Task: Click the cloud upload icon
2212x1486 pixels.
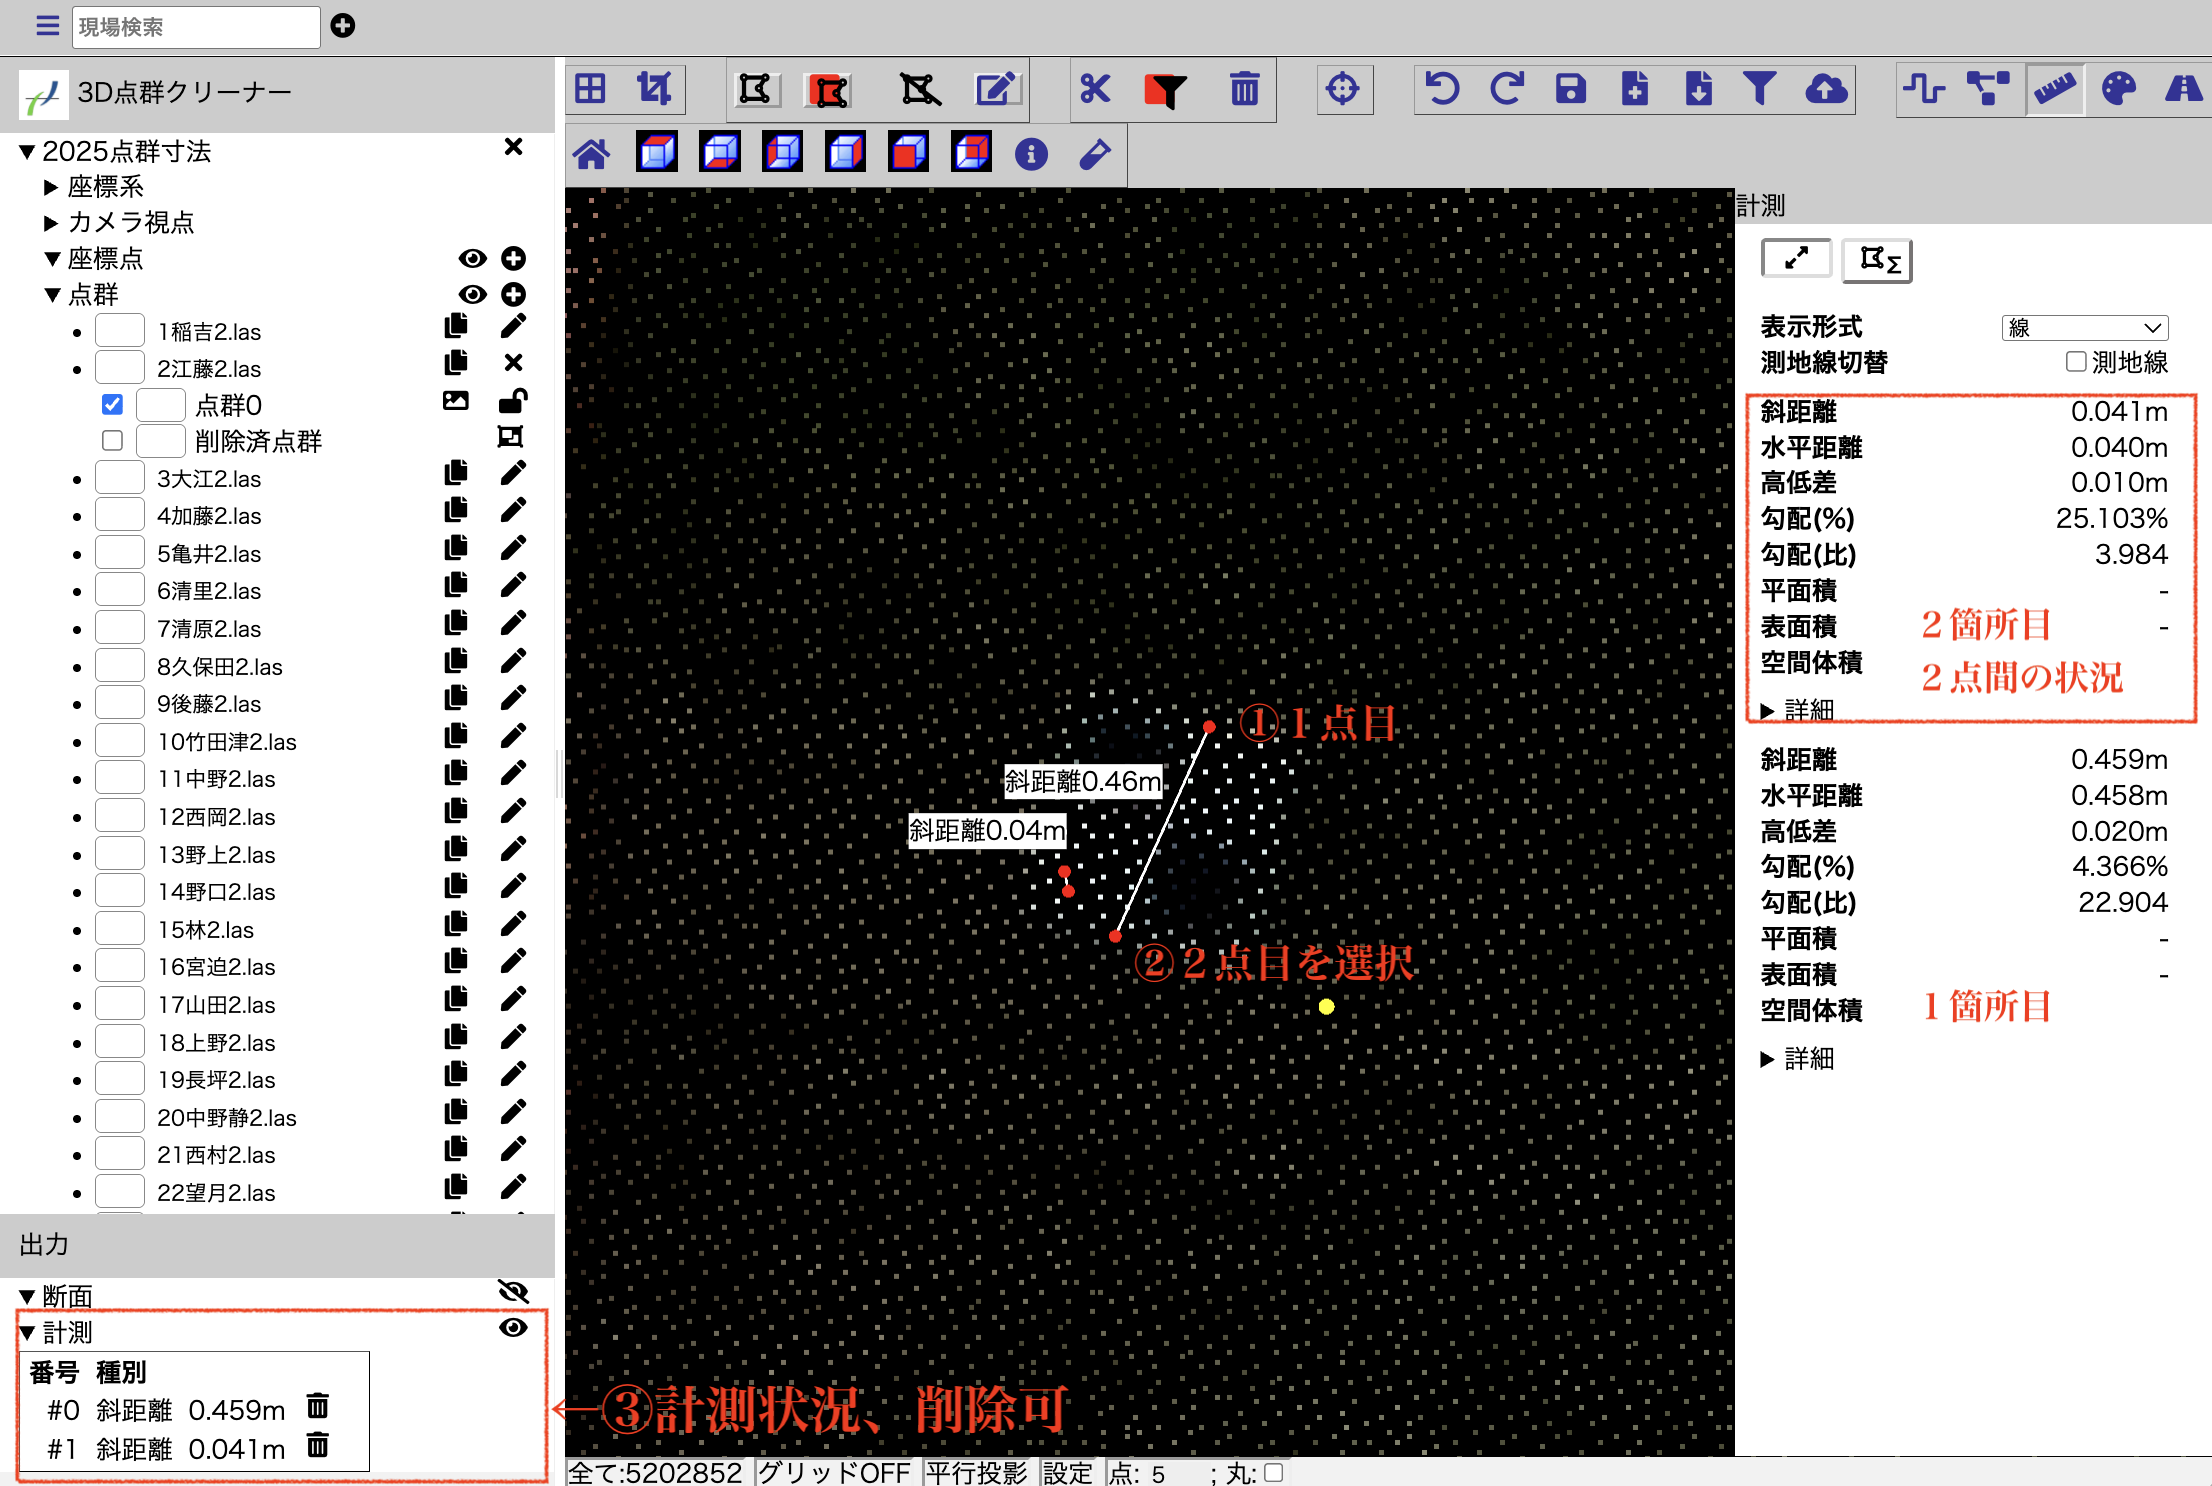Action: click(1826, 89)
